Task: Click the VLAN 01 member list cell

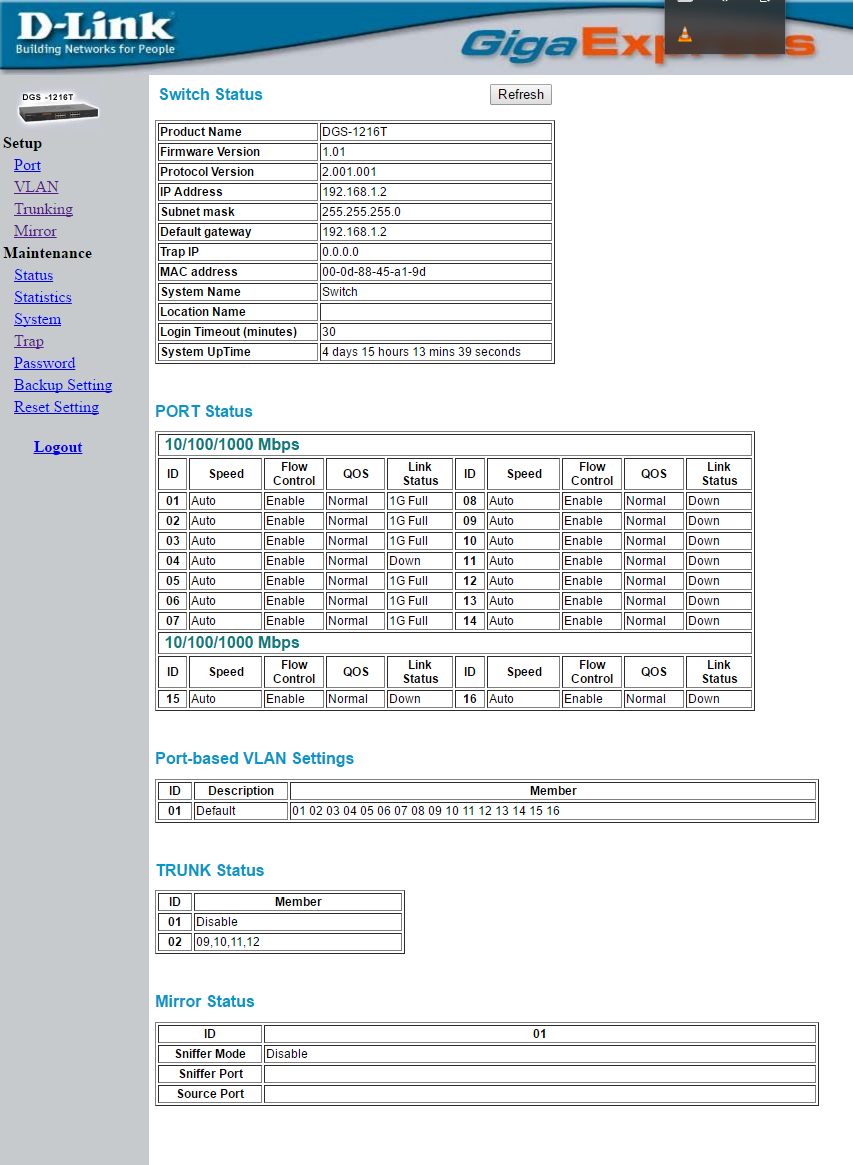Action: pos(553,811)
